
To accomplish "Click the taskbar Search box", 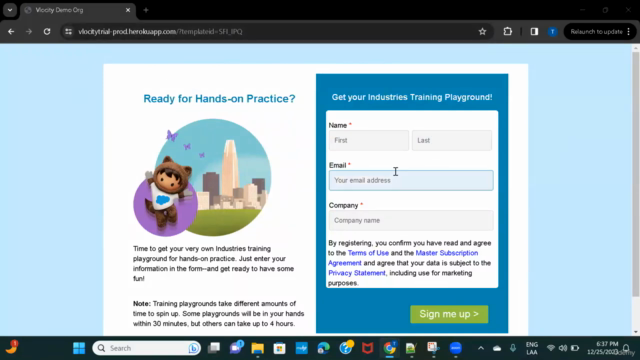I will [x=147, y=348].
